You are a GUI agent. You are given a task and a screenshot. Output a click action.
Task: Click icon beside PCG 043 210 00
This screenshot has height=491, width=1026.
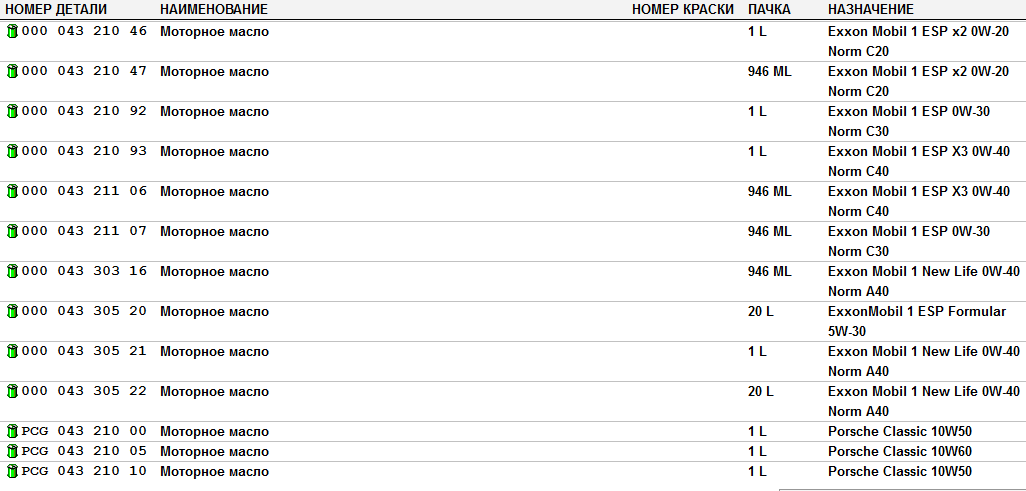click(12, 431)
